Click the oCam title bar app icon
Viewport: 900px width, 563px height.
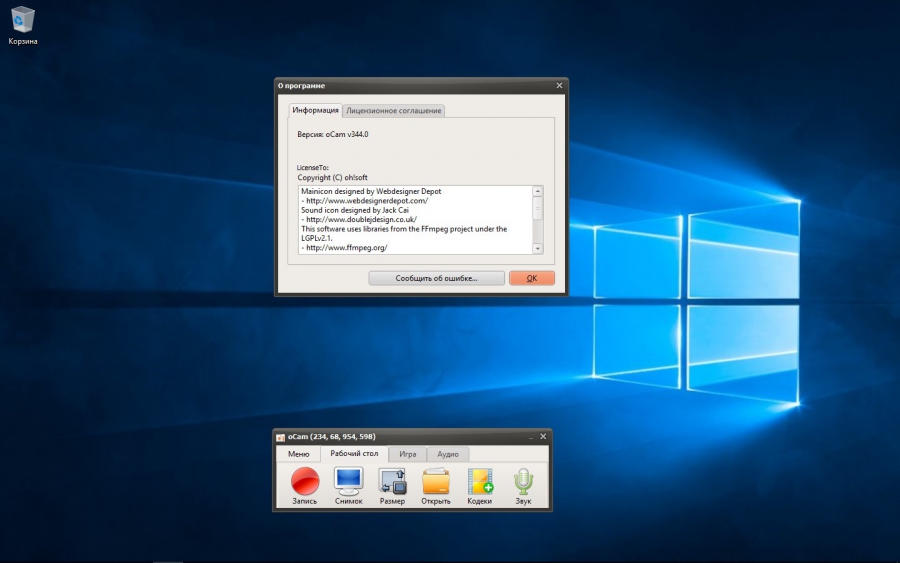281,437
